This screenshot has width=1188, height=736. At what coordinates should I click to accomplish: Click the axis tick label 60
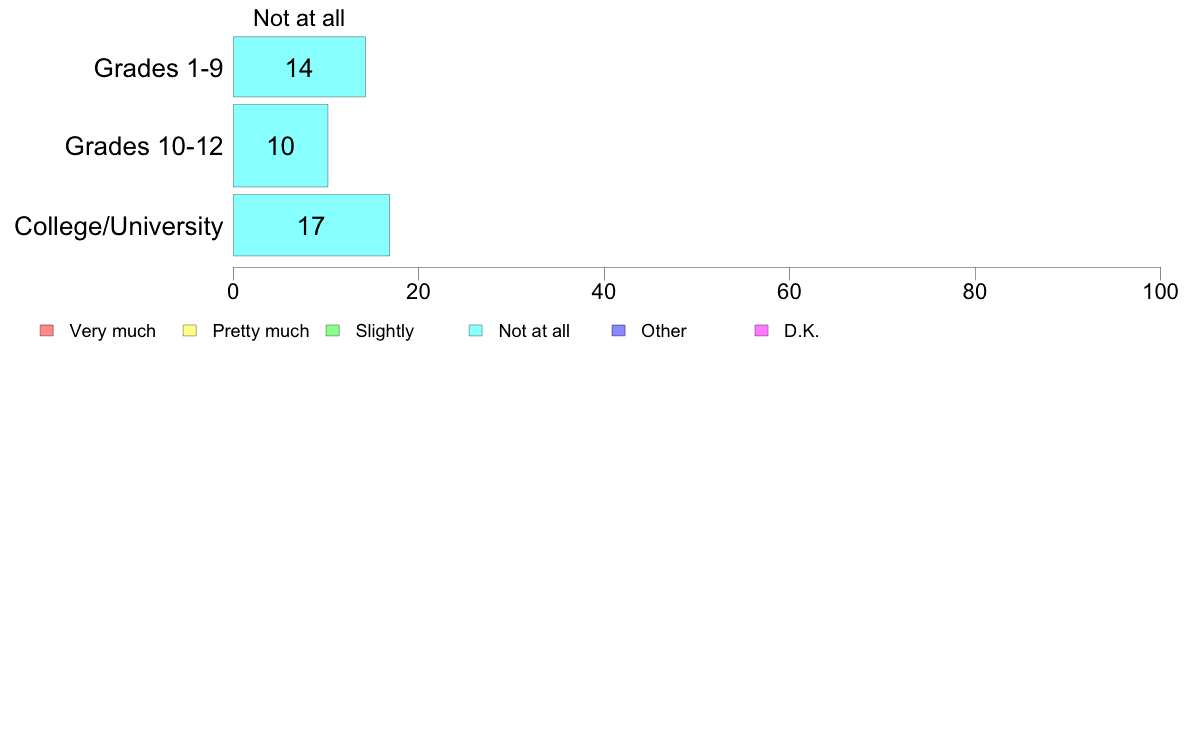coord(789,292)
